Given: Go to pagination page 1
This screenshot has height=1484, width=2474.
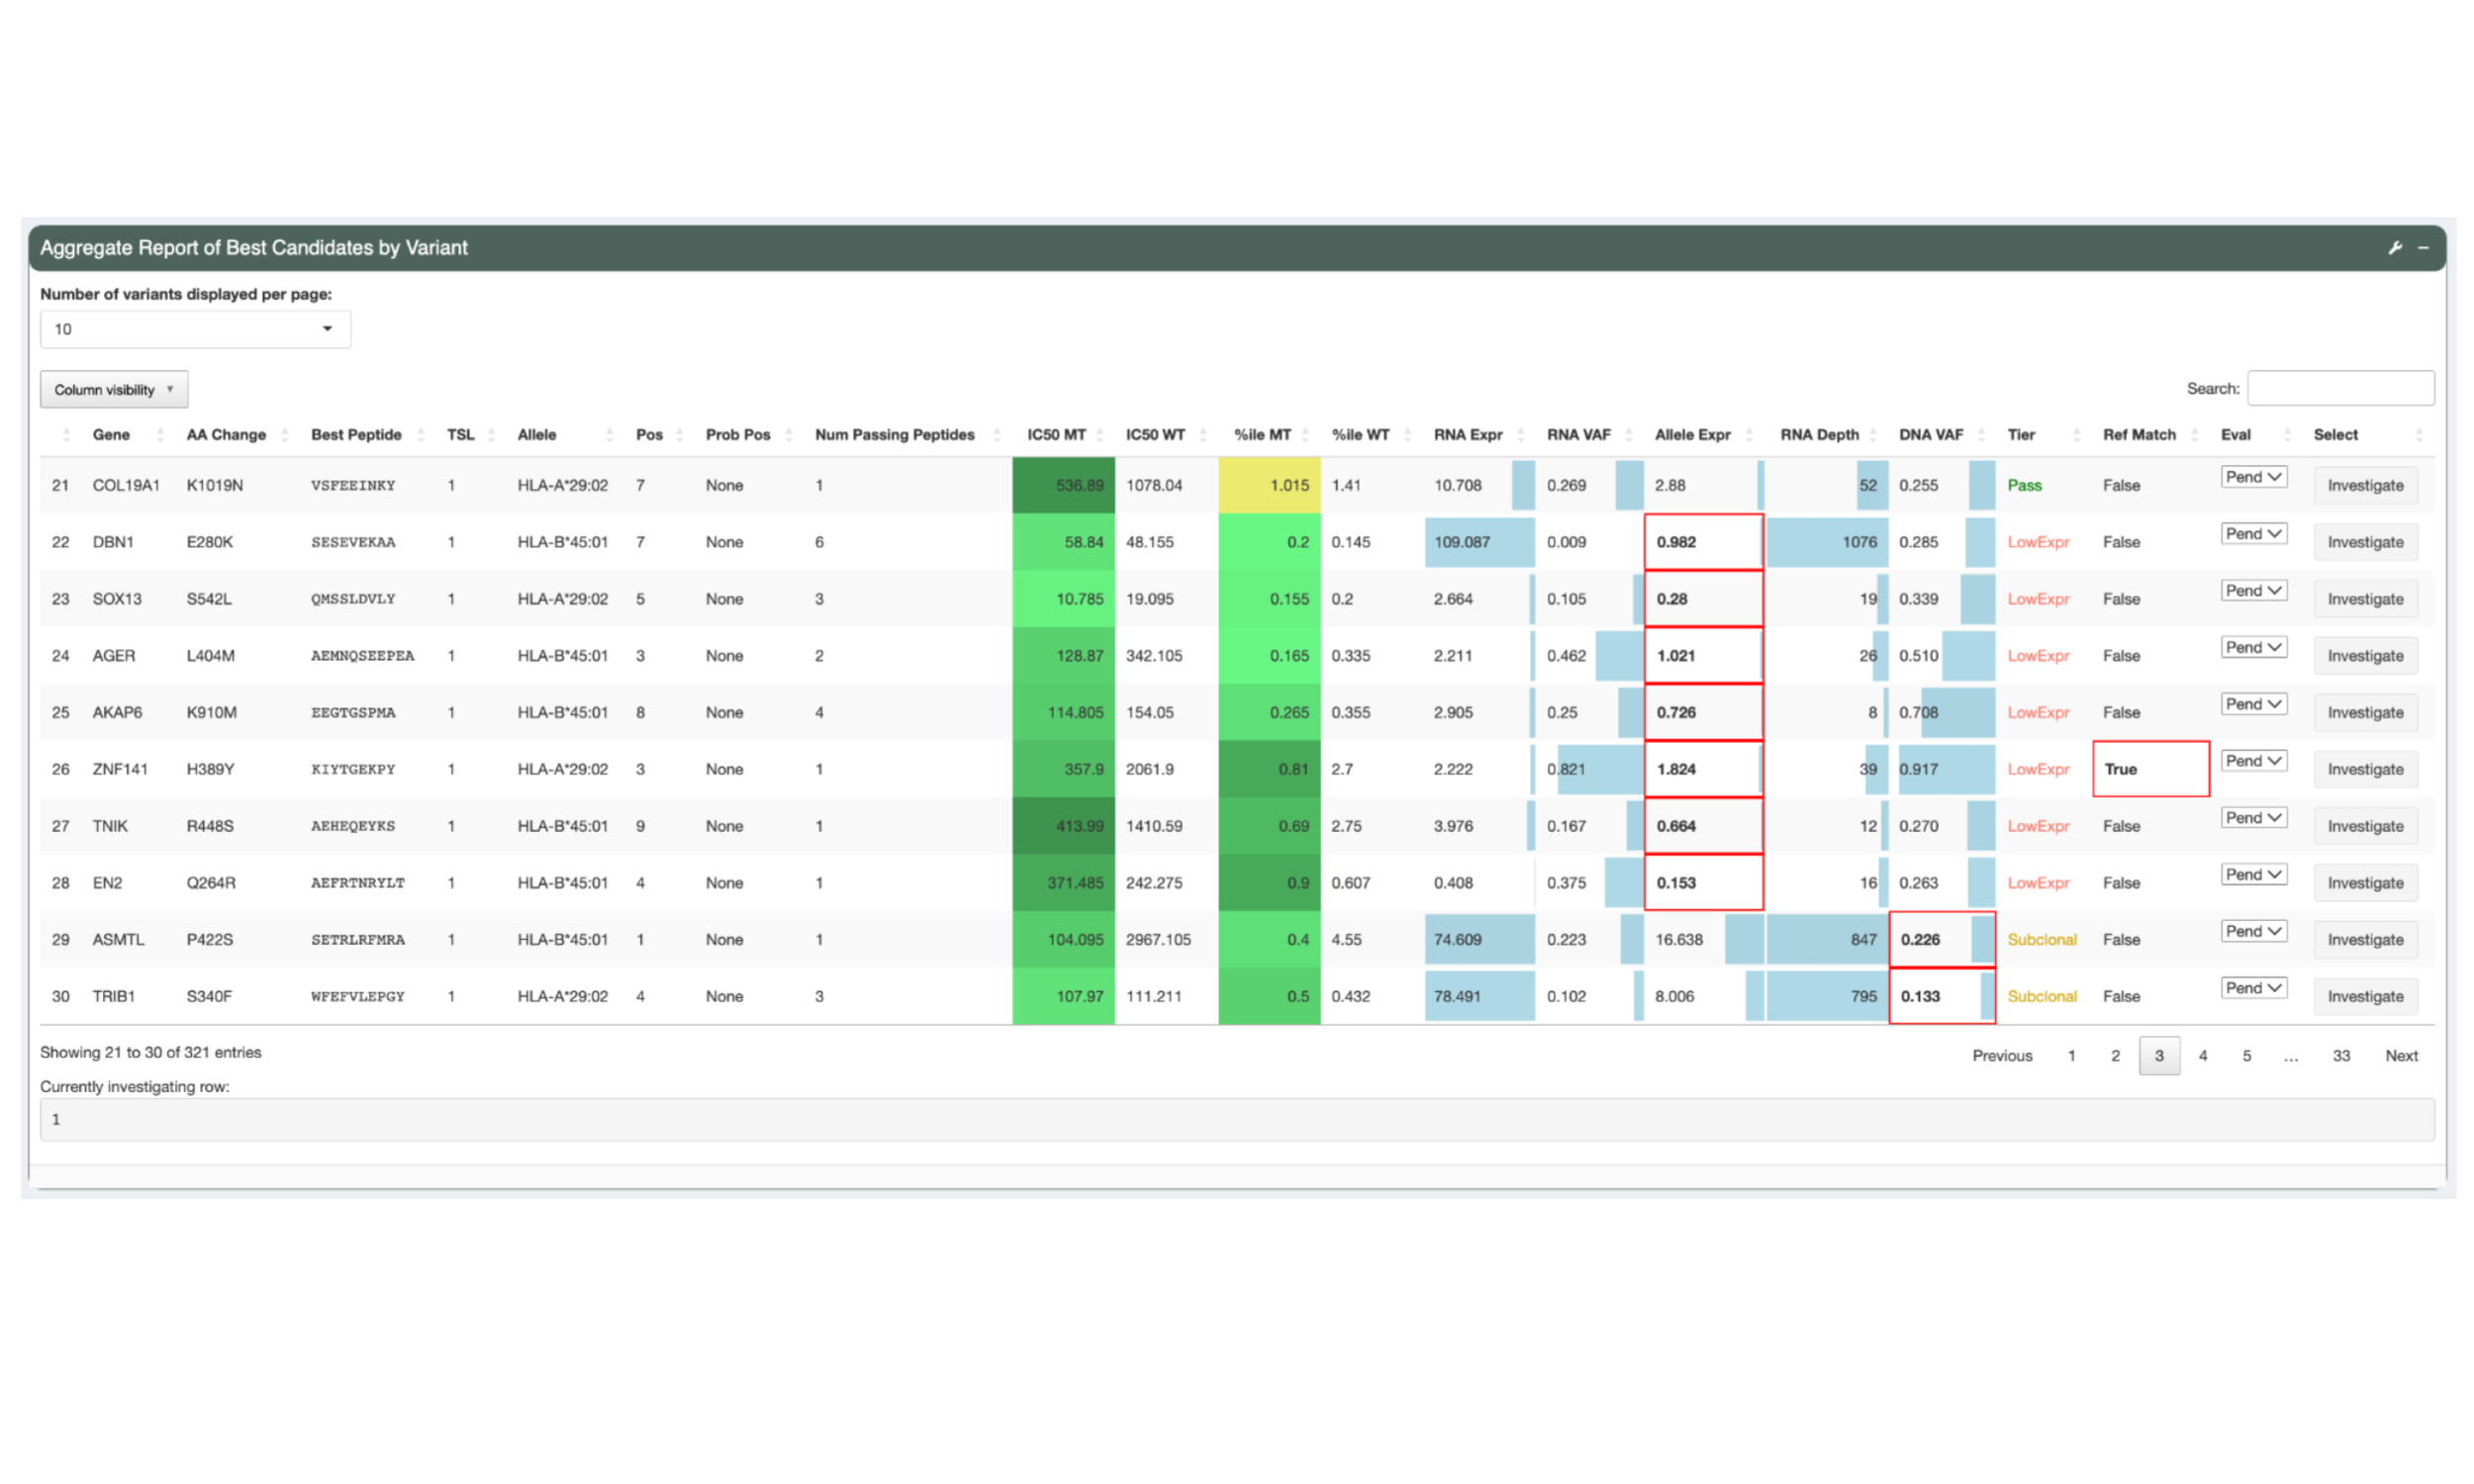Looking at the screenshot, I should click(x=2071, y=1056).
